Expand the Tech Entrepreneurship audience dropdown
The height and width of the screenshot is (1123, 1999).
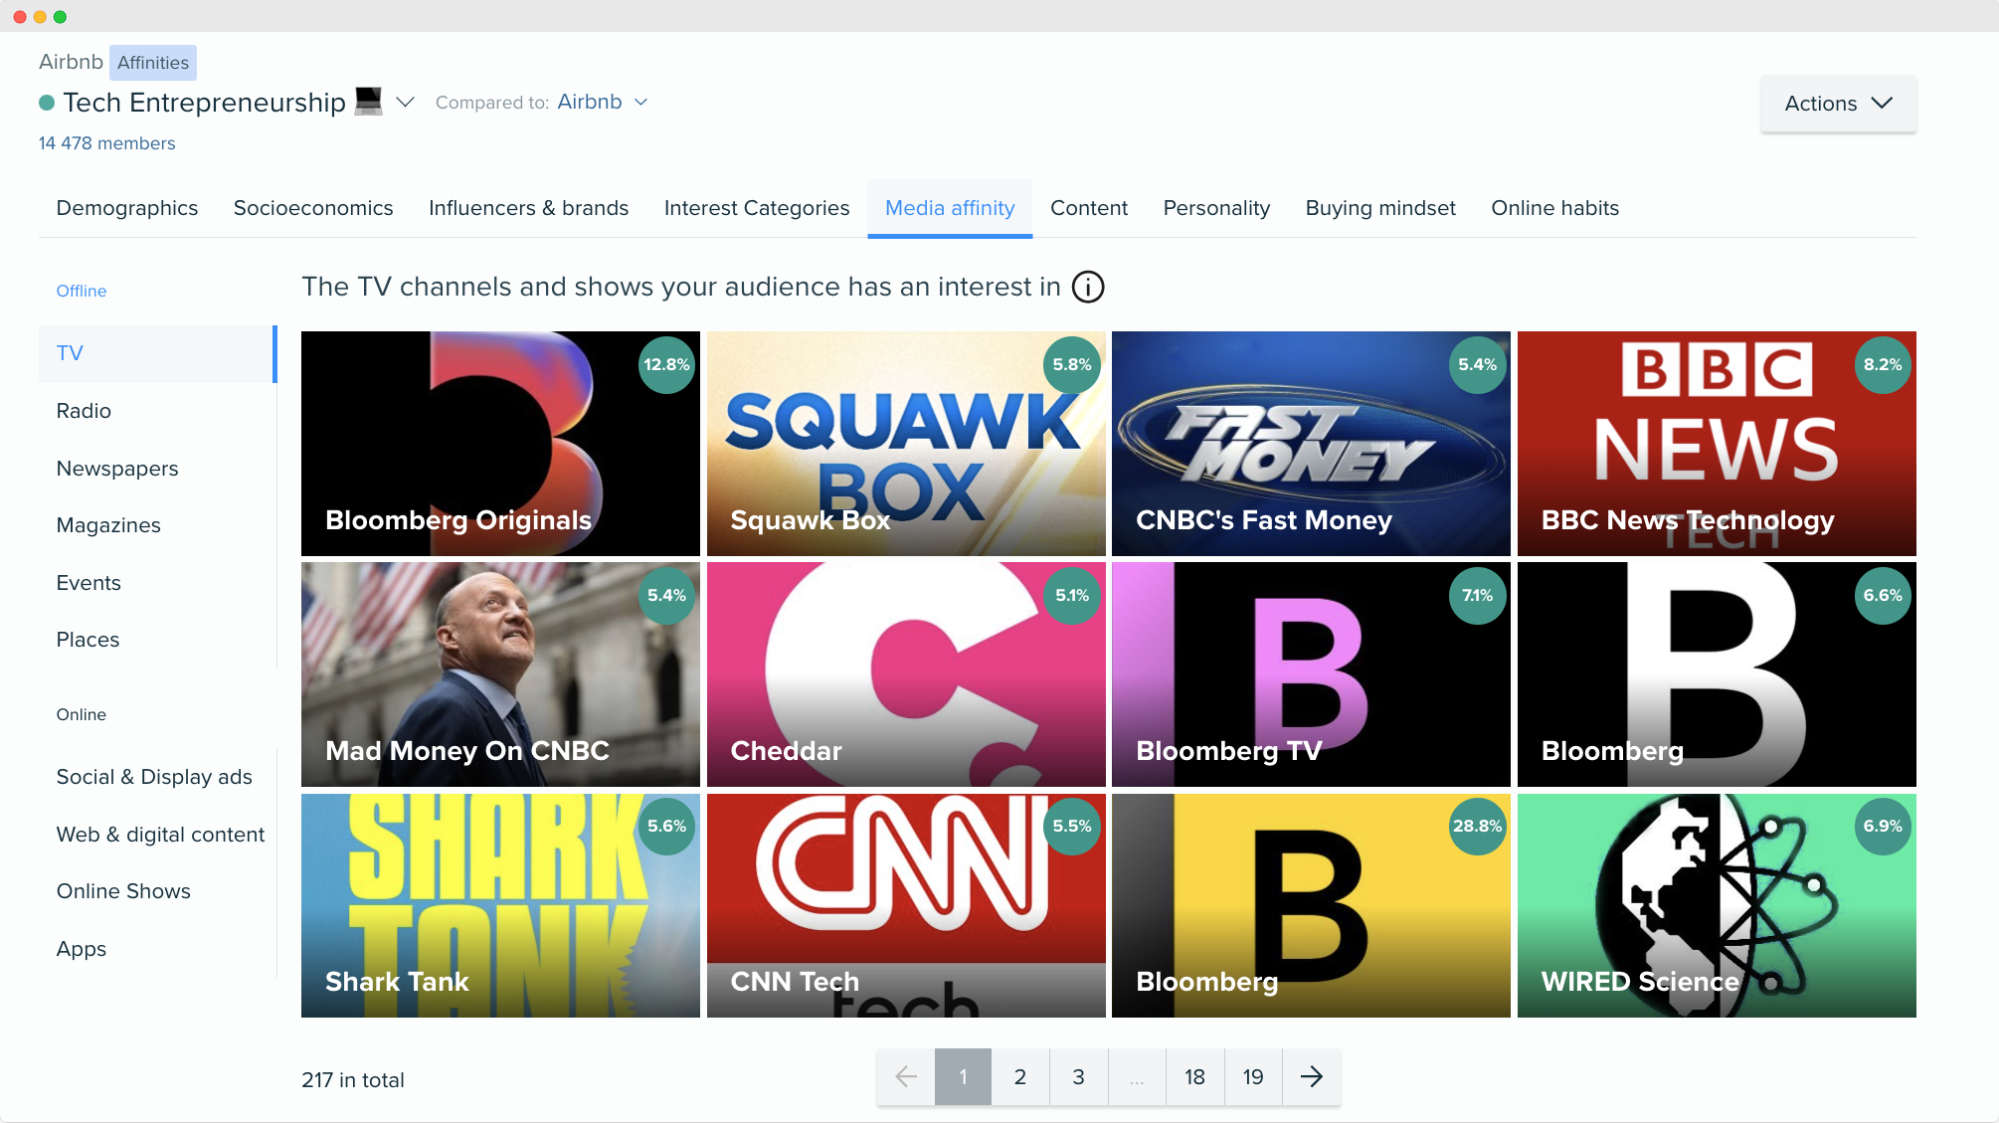click(406, 102)
